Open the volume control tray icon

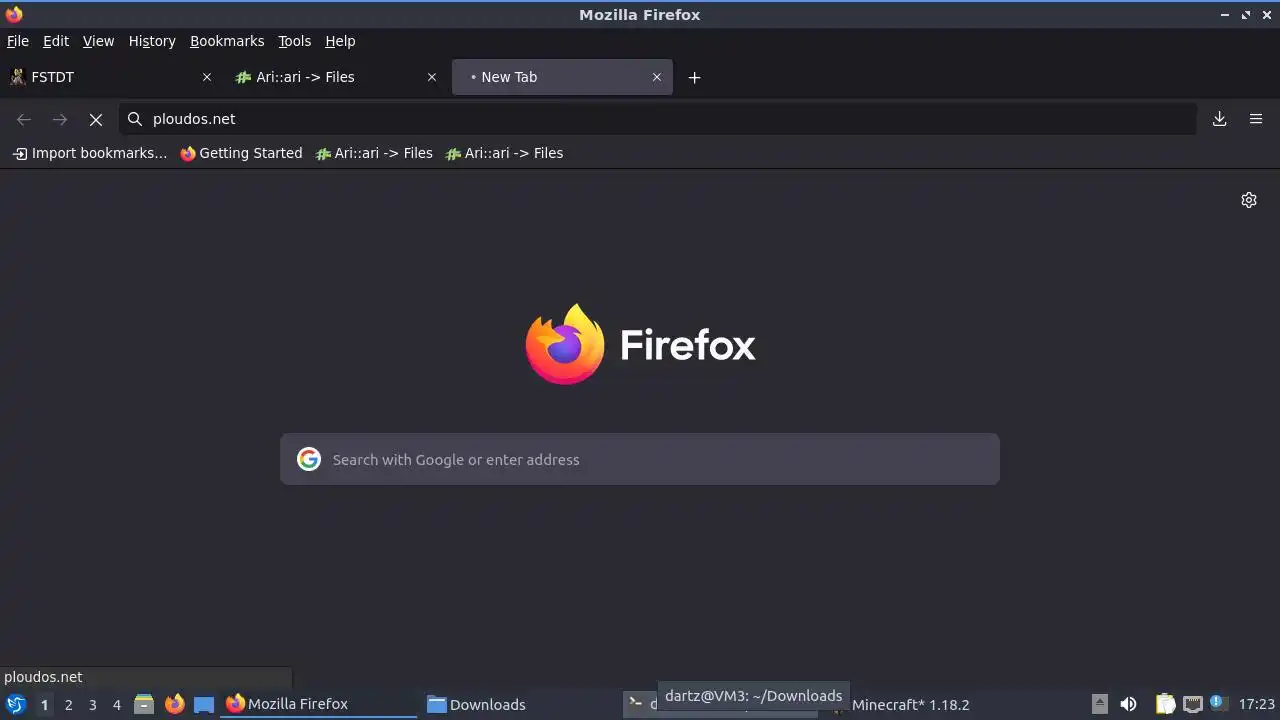[1128, 704]
